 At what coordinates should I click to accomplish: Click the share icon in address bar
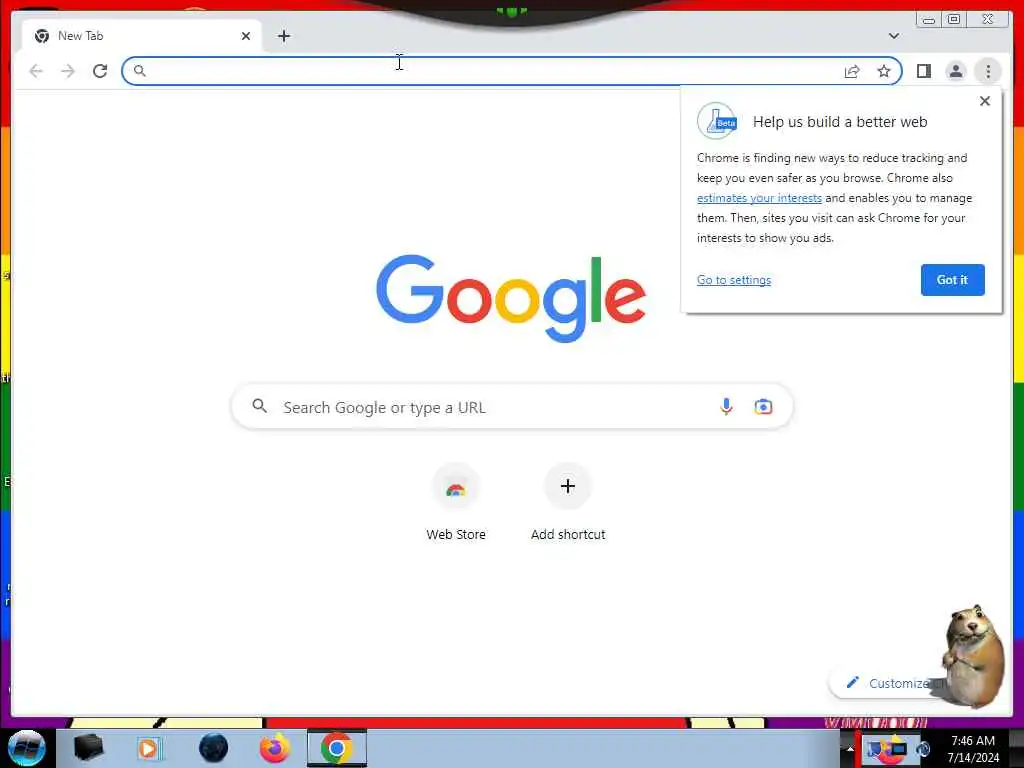point(852,71)
